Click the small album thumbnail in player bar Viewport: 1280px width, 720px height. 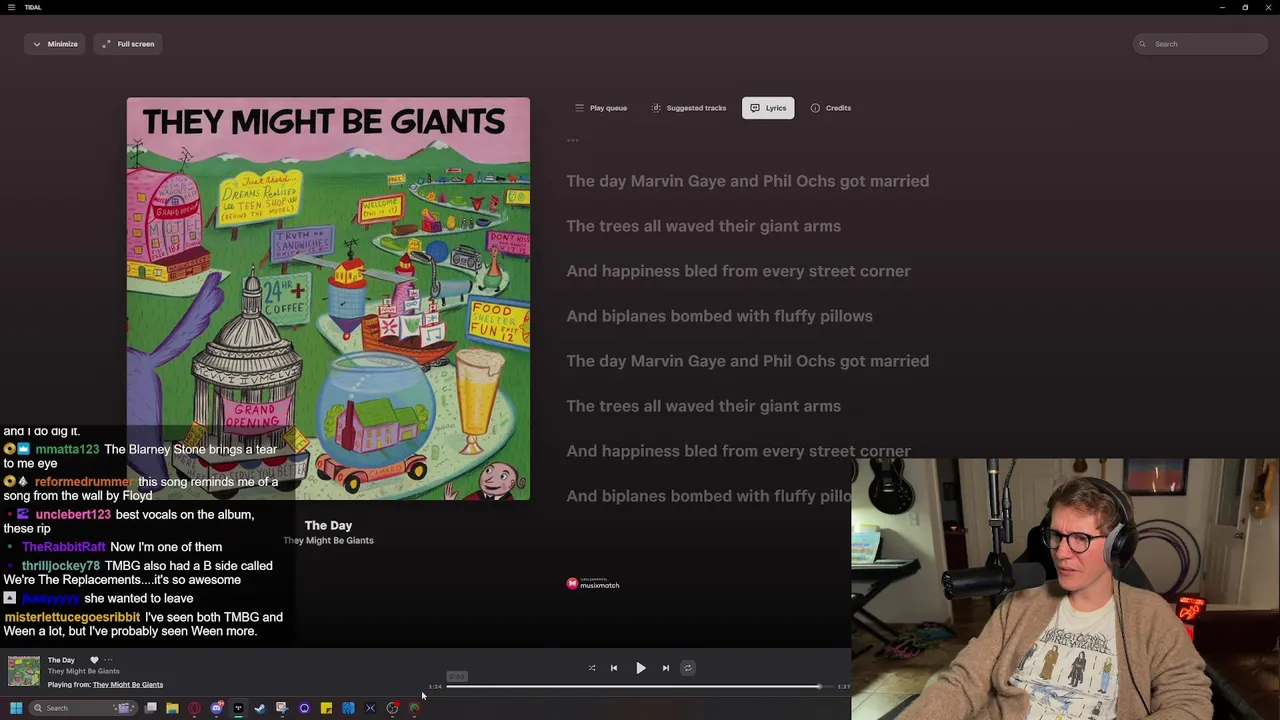[24, 671]
